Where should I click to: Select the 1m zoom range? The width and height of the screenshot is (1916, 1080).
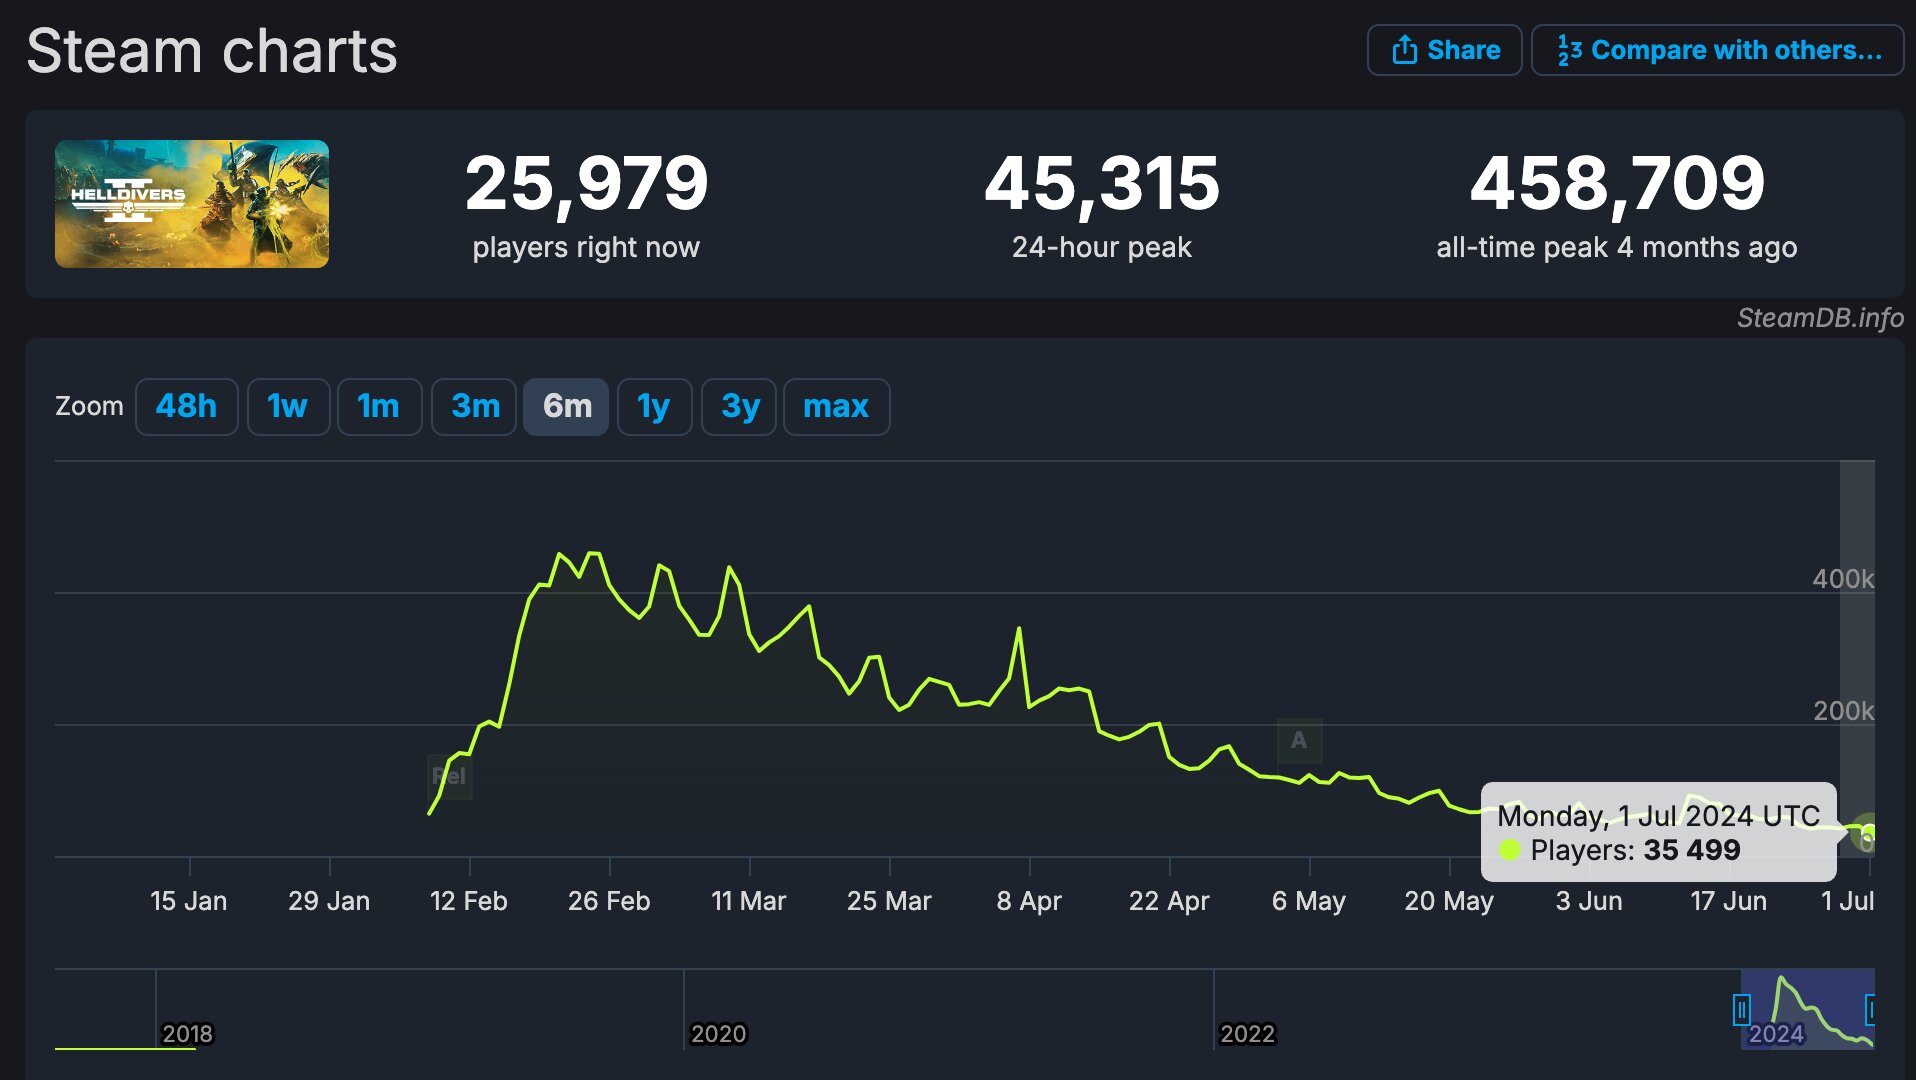(x=379, y=406)
